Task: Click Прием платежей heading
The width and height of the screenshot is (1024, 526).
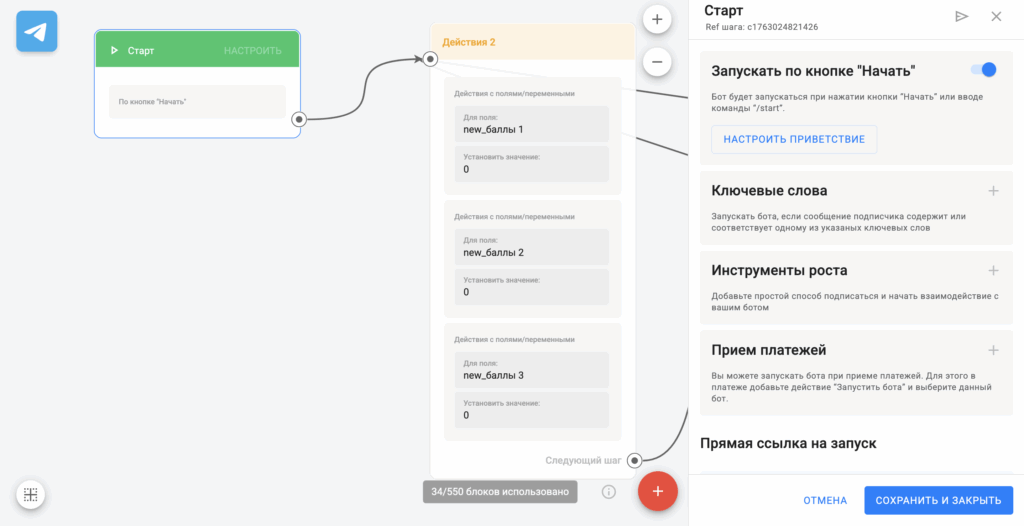Action: tap(769, 350)
